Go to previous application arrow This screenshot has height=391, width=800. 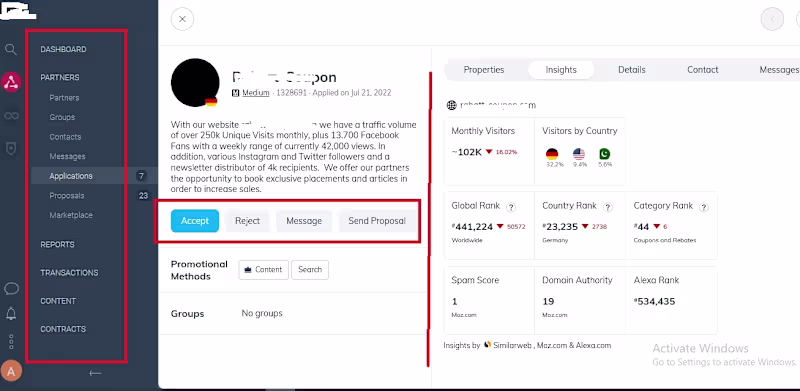click(x=772, y=19)
